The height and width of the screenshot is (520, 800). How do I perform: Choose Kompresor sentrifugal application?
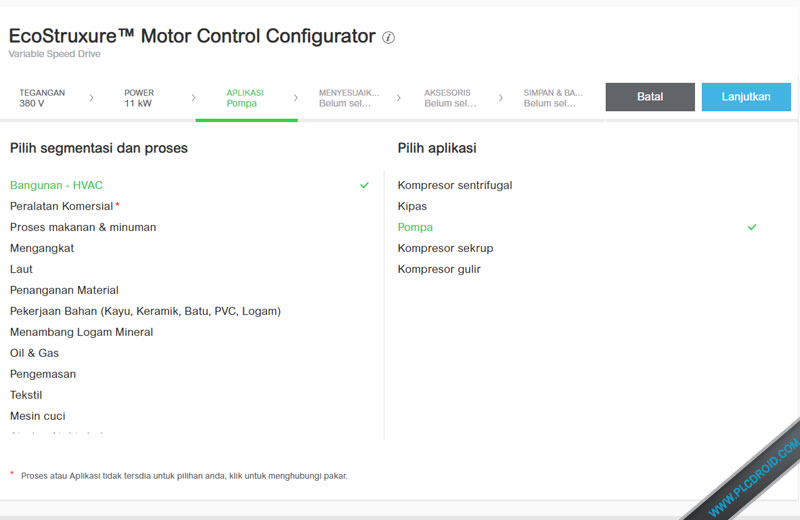coord(455,185)
